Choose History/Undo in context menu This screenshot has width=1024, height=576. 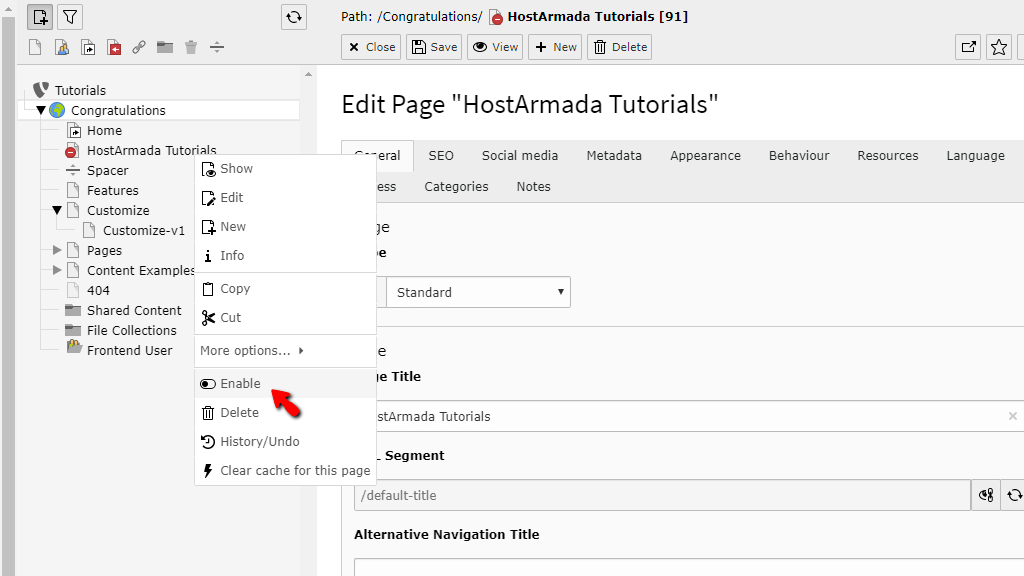(285, 441)
